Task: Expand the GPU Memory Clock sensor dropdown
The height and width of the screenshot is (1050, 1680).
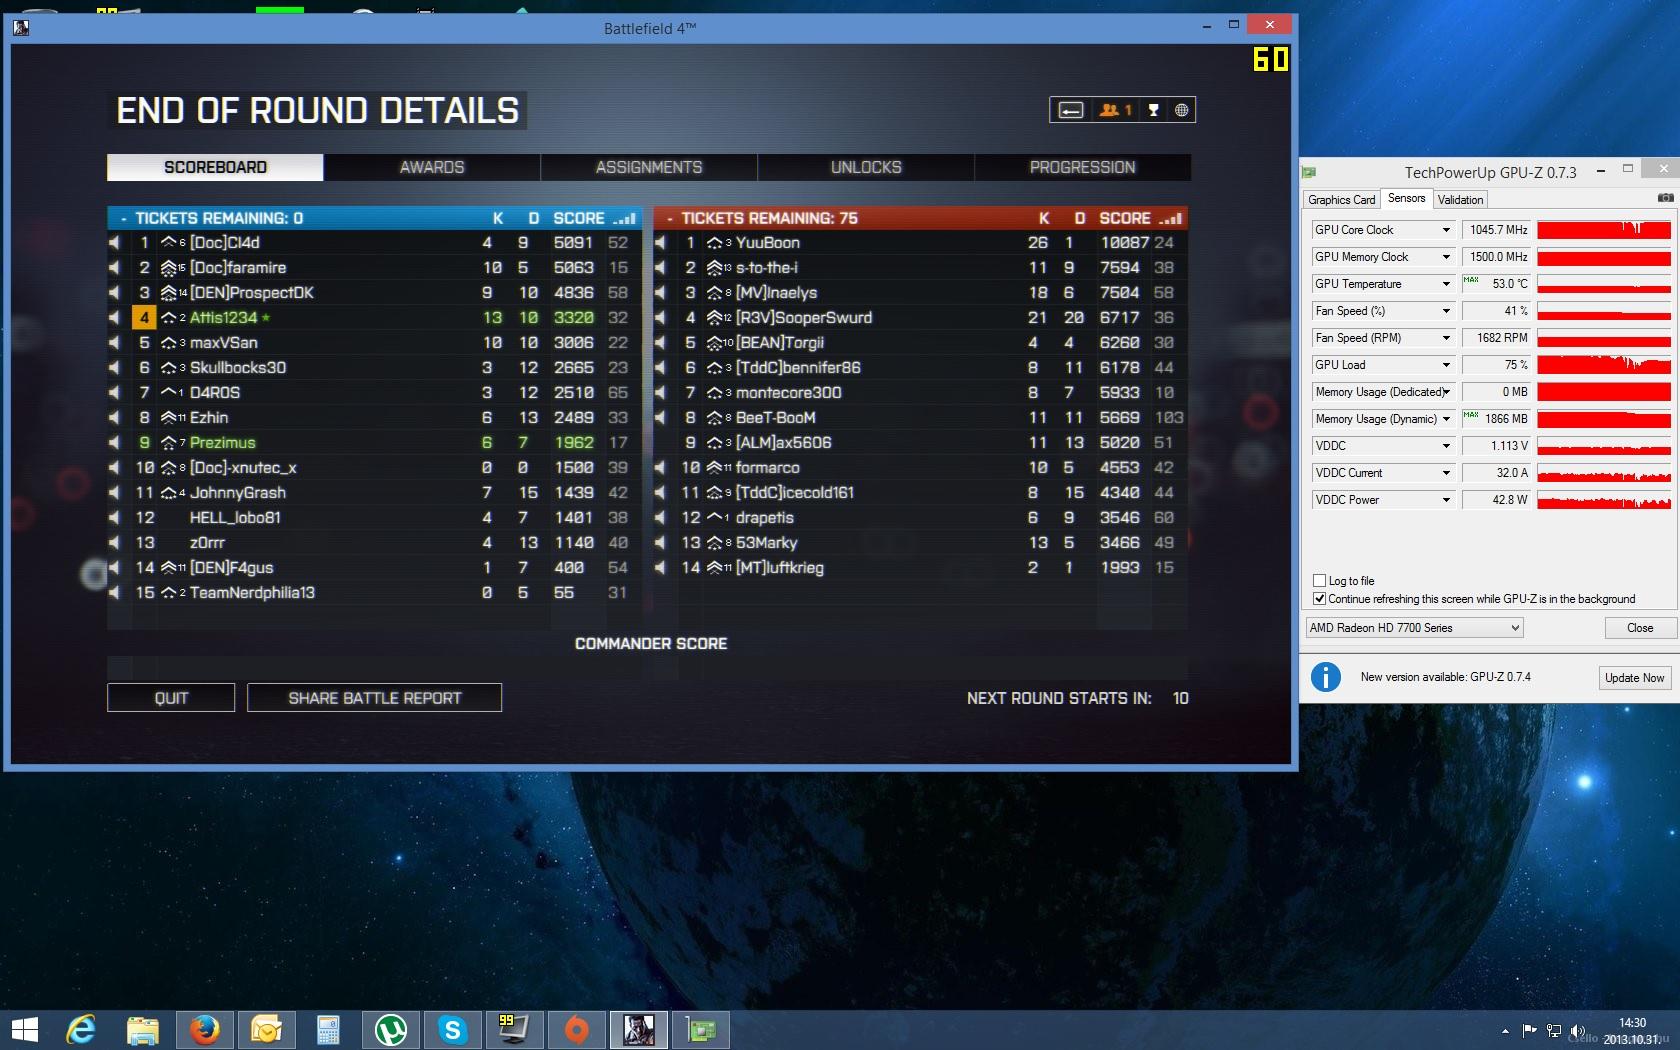Action: click(1446, 257)
